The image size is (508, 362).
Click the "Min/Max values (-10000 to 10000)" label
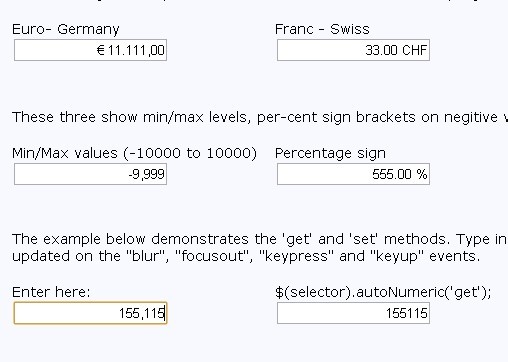(134, 153)
